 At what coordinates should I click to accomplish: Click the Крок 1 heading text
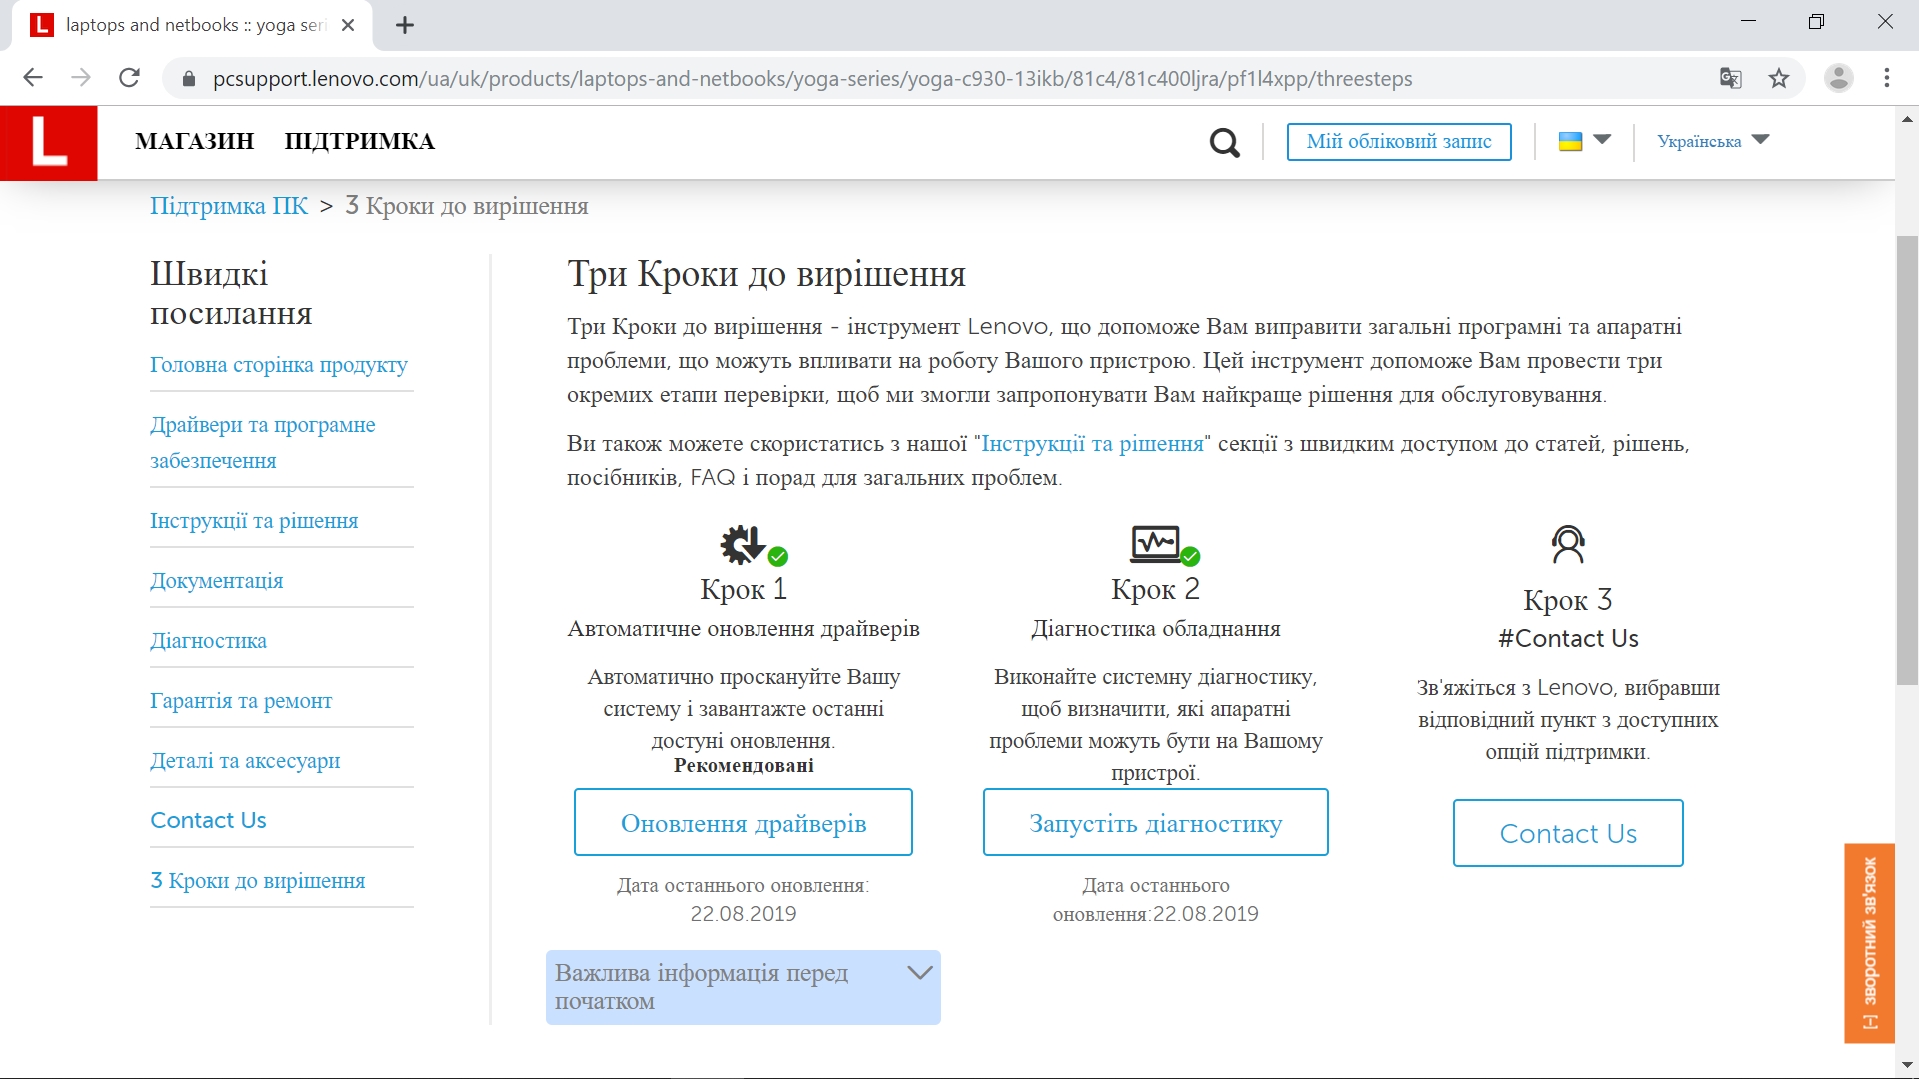click(x=744, y=589)
